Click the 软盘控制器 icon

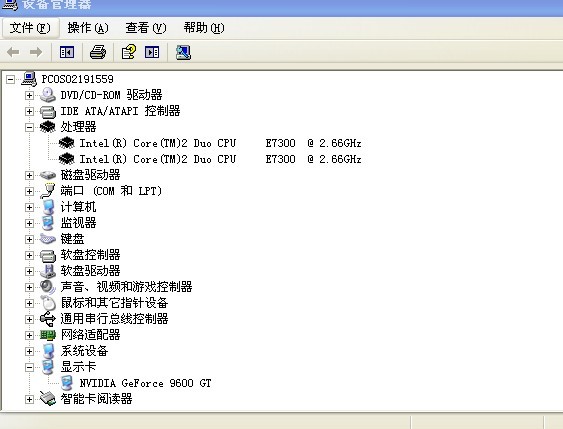pos(48,256)
